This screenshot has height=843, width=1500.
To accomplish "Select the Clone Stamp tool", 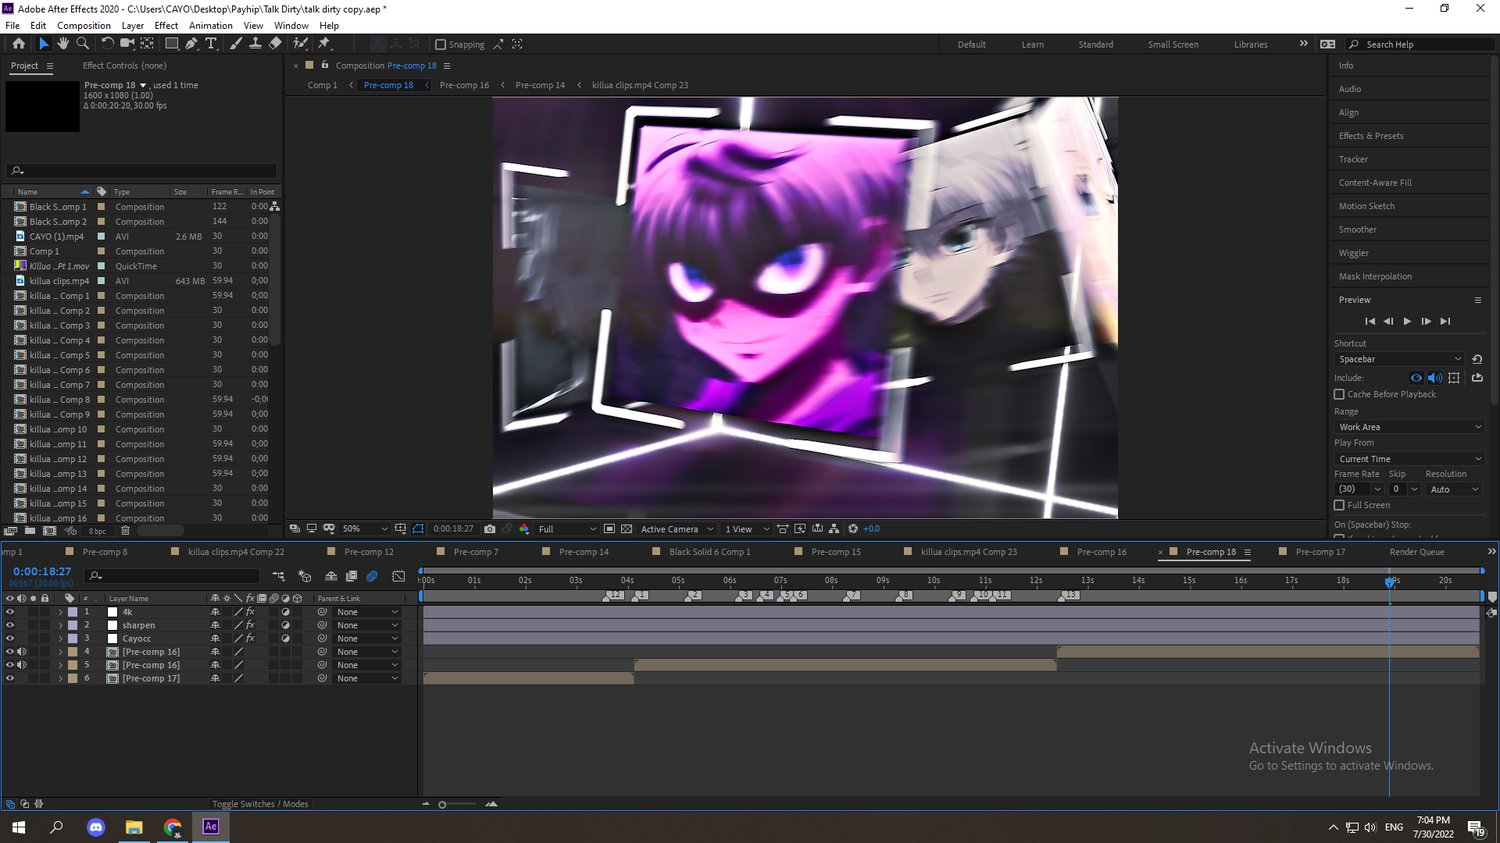I will pos(255,44).
